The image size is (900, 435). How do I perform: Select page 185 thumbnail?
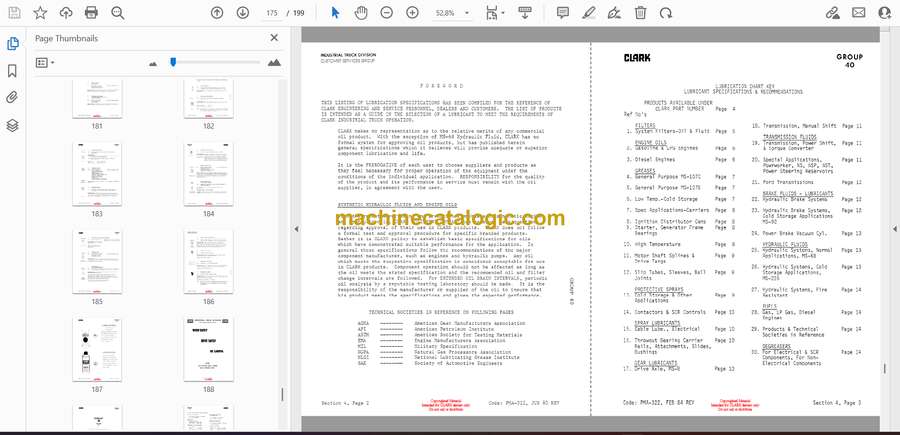[x=97, y=262]
